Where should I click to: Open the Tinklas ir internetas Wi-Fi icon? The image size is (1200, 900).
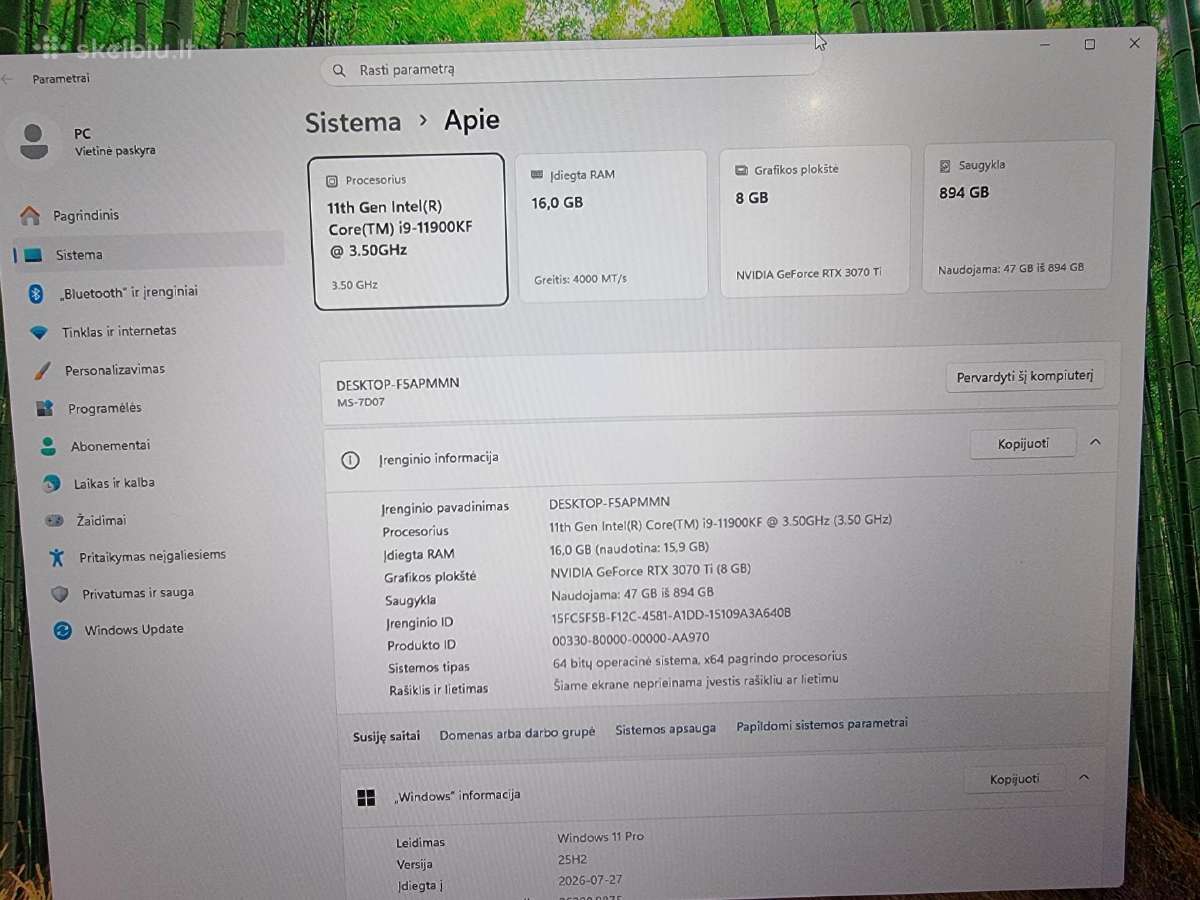[39, 332]
